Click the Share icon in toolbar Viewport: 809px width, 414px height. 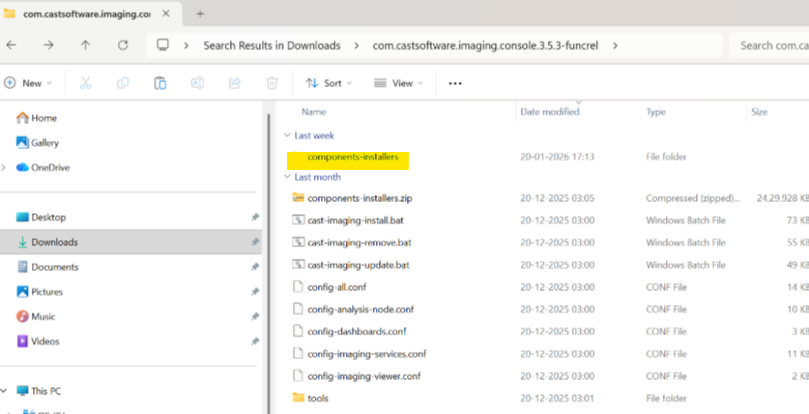coord(235,84)
